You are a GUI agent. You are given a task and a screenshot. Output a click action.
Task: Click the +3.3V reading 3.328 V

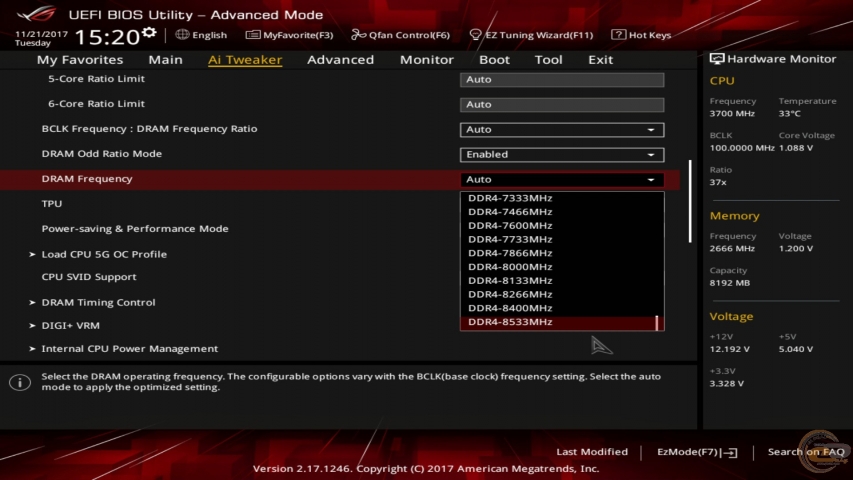(726, 384)
